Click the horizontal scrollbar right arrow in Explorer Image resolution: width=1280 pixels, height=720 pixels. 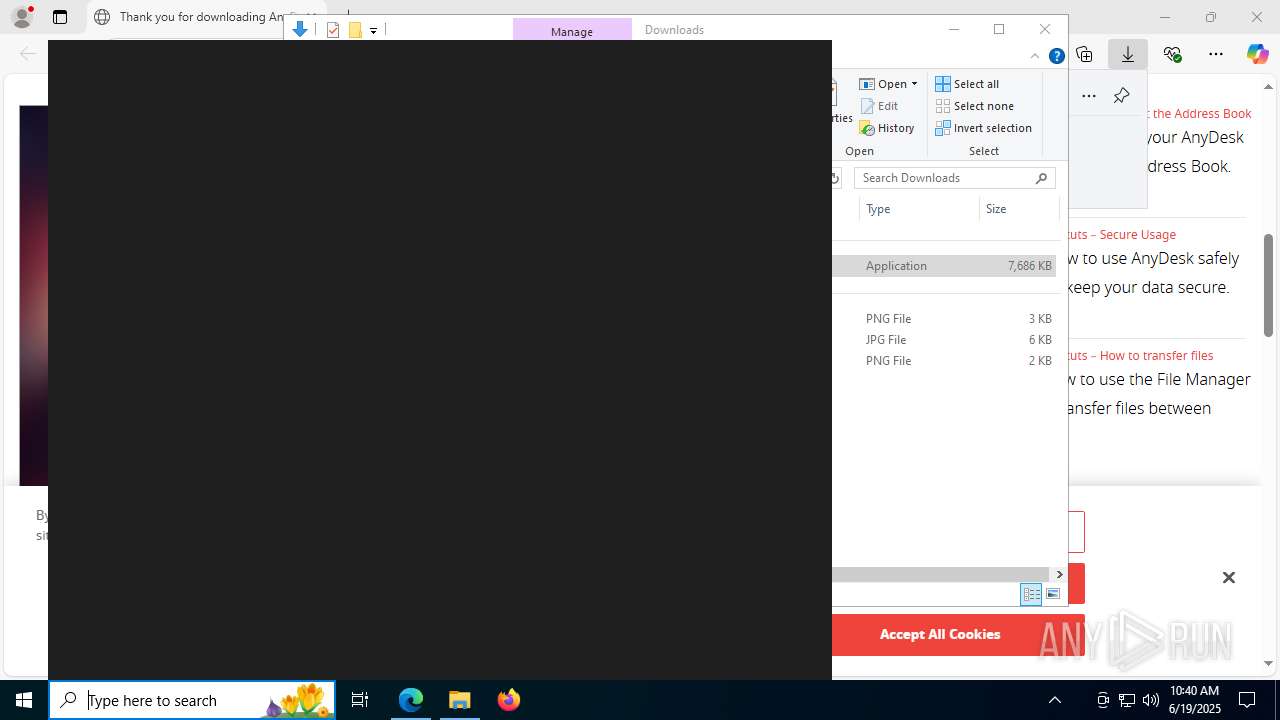(x=1059, y=574)
